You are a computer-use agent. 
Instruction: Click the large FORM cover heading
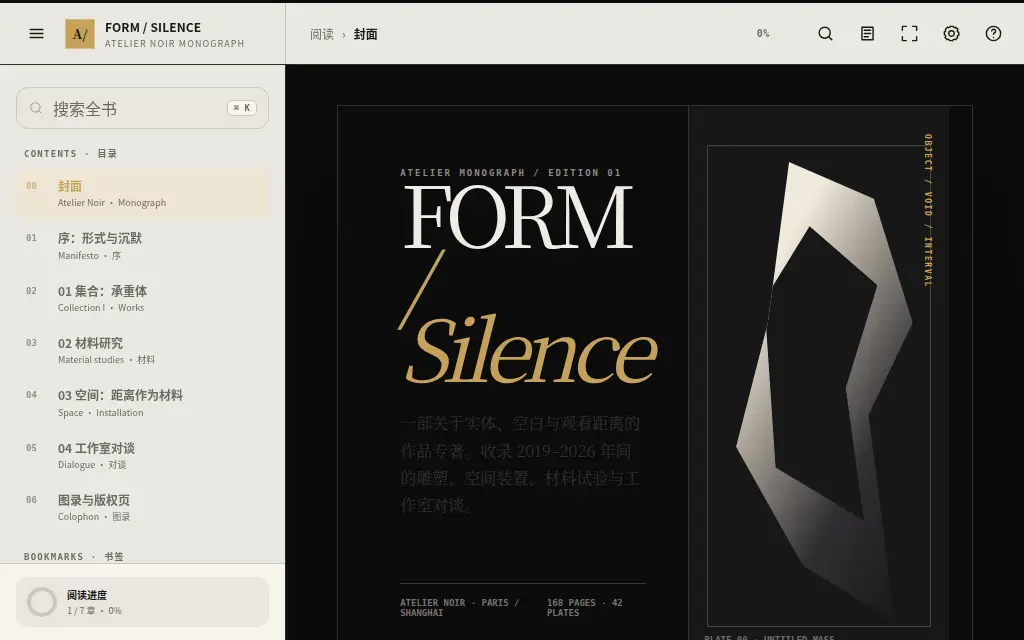[519, 217]
